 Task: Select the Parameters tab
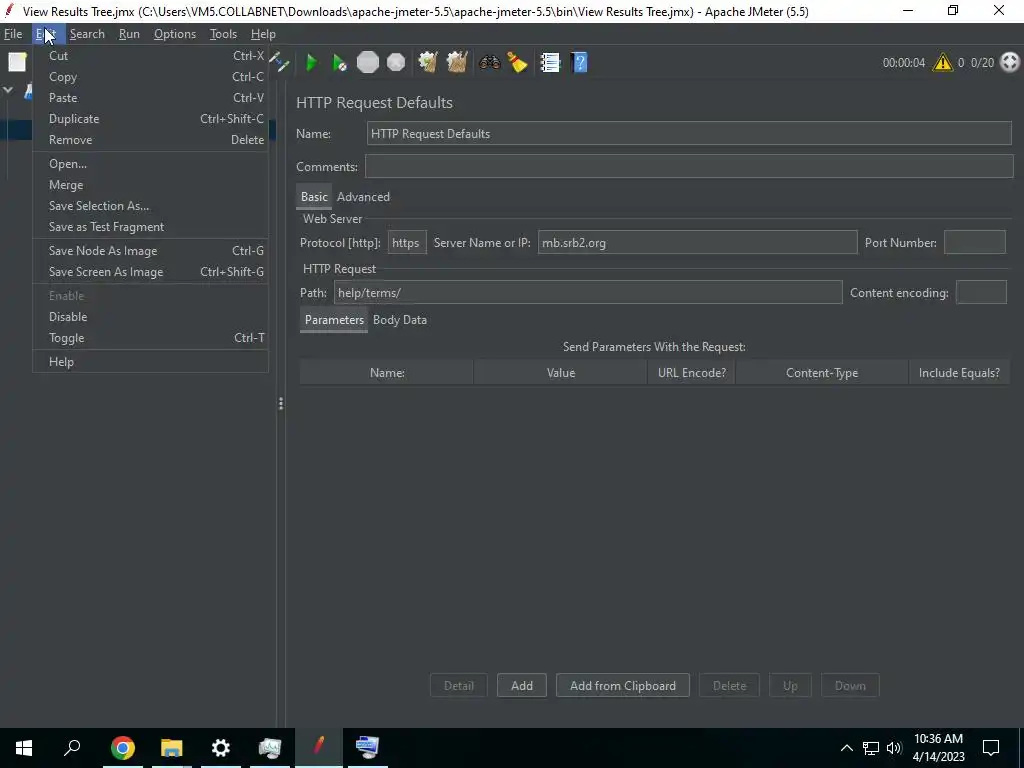click(334, 320)
